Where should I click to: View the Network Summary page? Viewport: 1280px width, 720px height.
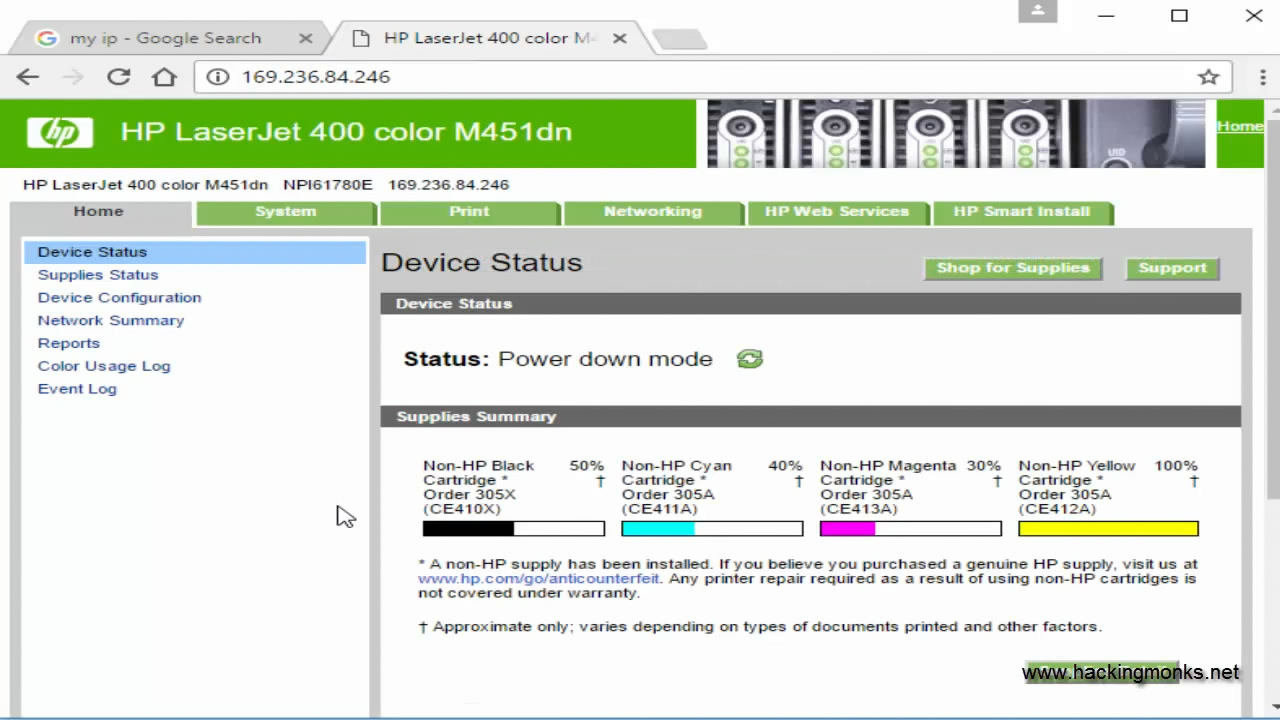point(111,321)
